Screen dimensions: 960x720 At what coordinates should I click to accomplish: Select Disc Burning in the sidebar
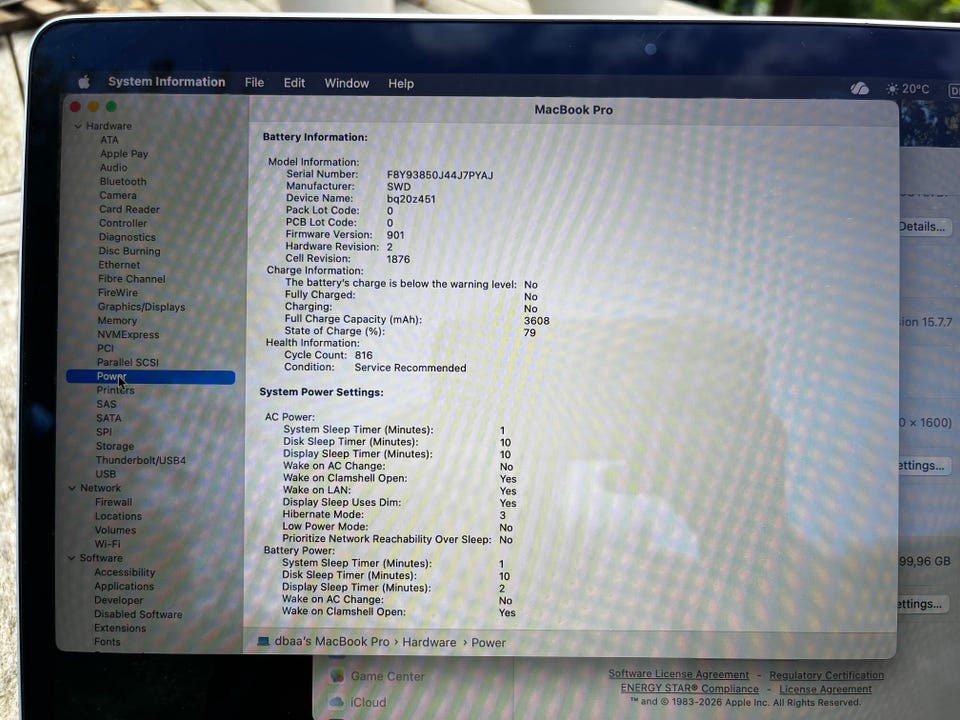pos(129,251)
